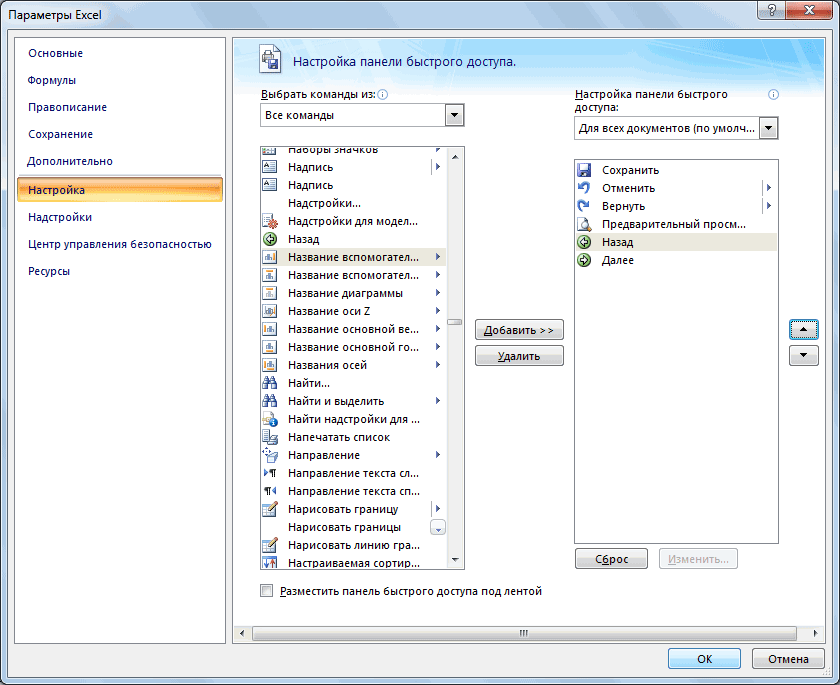Click the move up arrow button

803,329
